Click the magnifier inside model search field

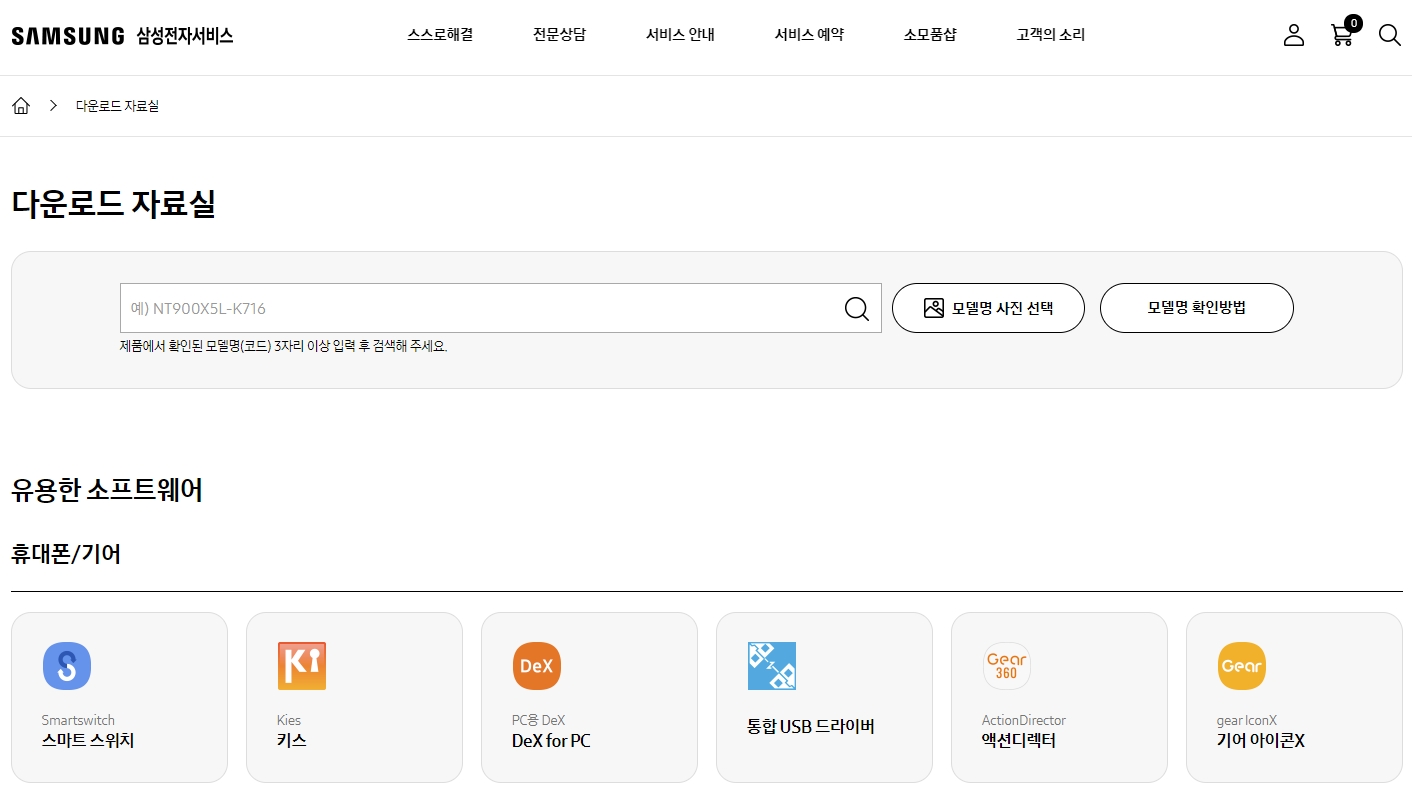[857, 308]
